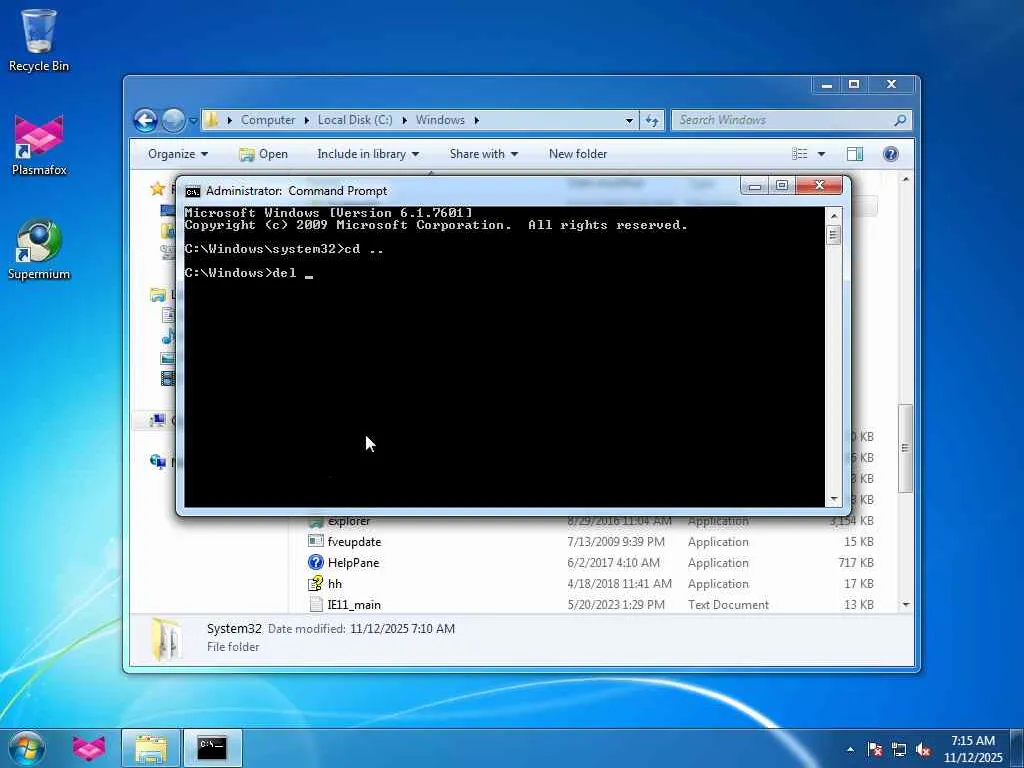Open the view options dropdown arrow
1024x768 pixels.
pyautogui.click(x=822, y=154)
